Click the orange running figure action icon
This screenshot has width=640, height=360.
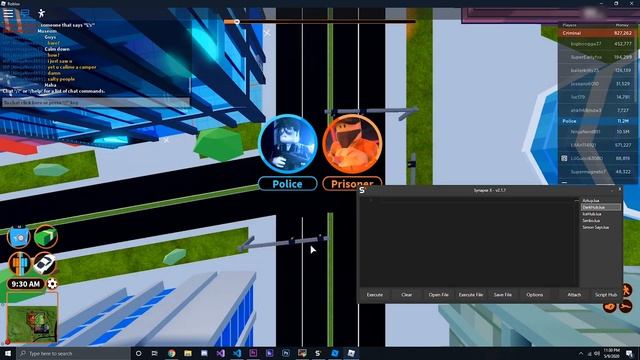tap(626, 290)
